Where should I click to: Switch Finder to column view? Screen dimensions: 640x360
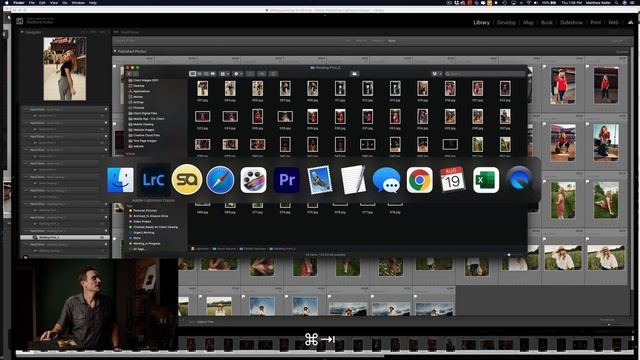click(x=206, y=74)
